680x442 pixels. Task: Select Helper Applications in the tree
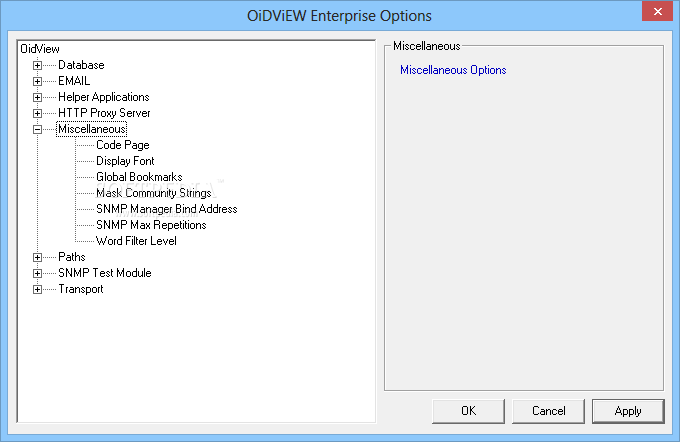click(104, 97)
